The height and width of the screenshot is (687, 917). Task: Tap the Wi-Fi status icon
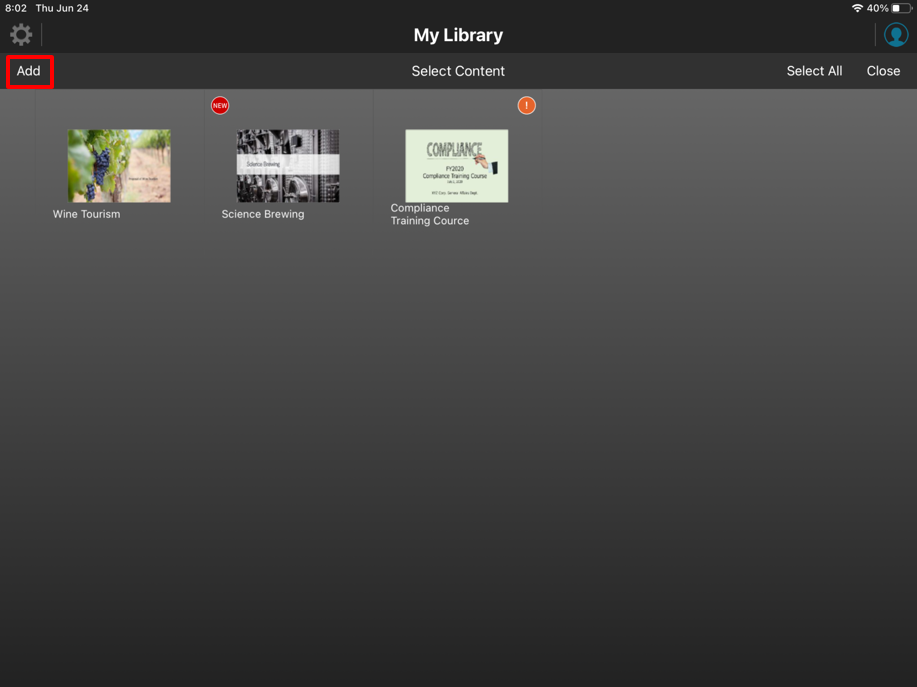coord(857,8)
